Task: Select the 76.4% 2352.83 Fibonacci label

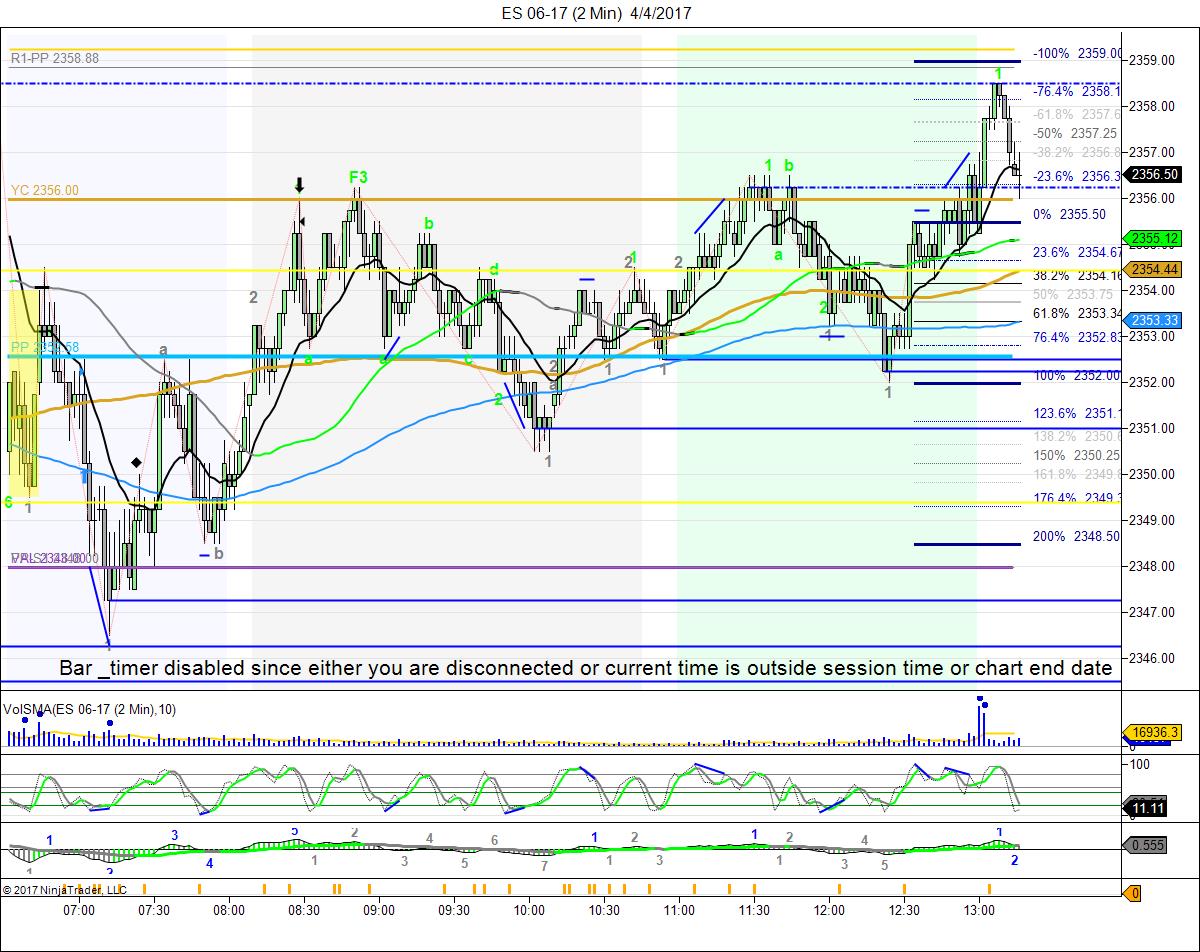Action: pyautogui.click(x=1077, y=337)
